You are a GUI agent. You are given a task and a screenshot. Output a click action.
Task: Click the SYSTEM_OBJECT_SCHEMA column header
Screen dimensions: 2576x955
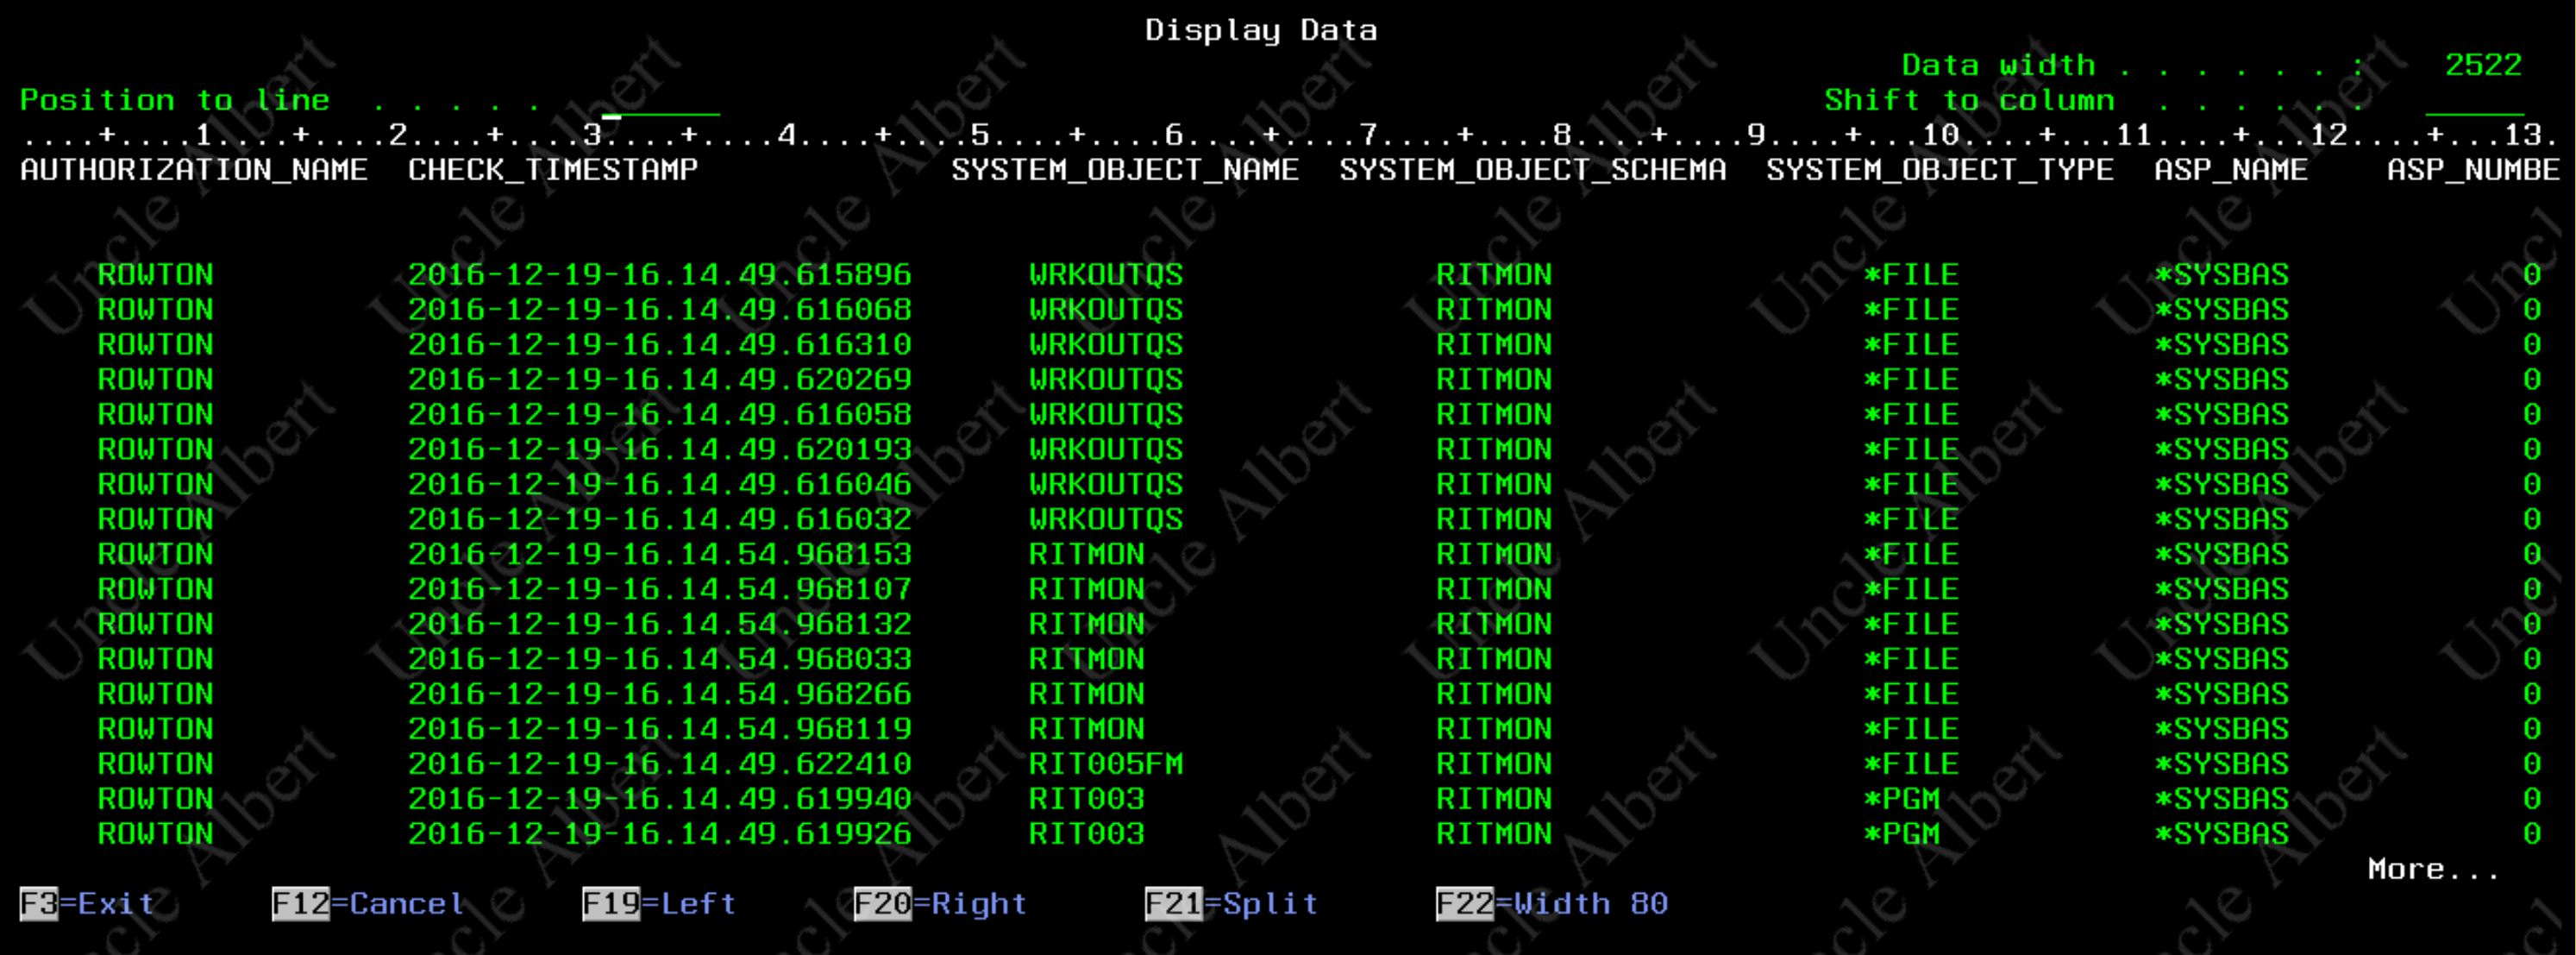tap(1532, 170)
